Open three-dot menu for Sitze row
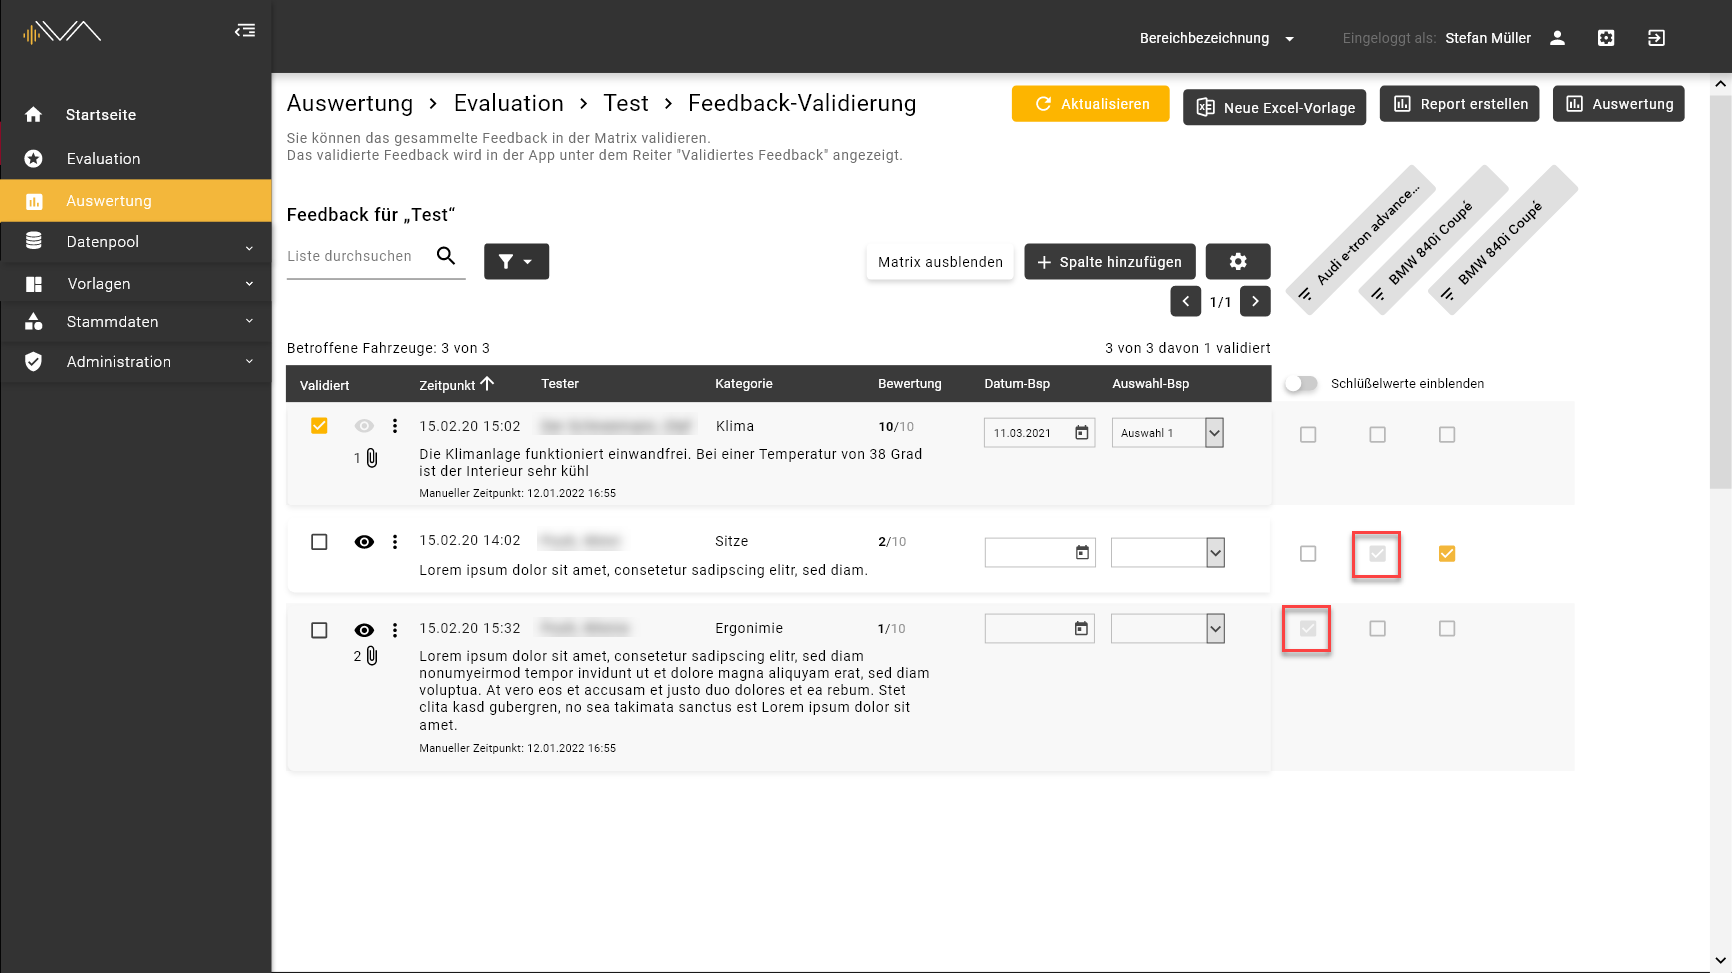This screenshot has width=1732, height=973. pyautogui.click(x=395, y=541)
